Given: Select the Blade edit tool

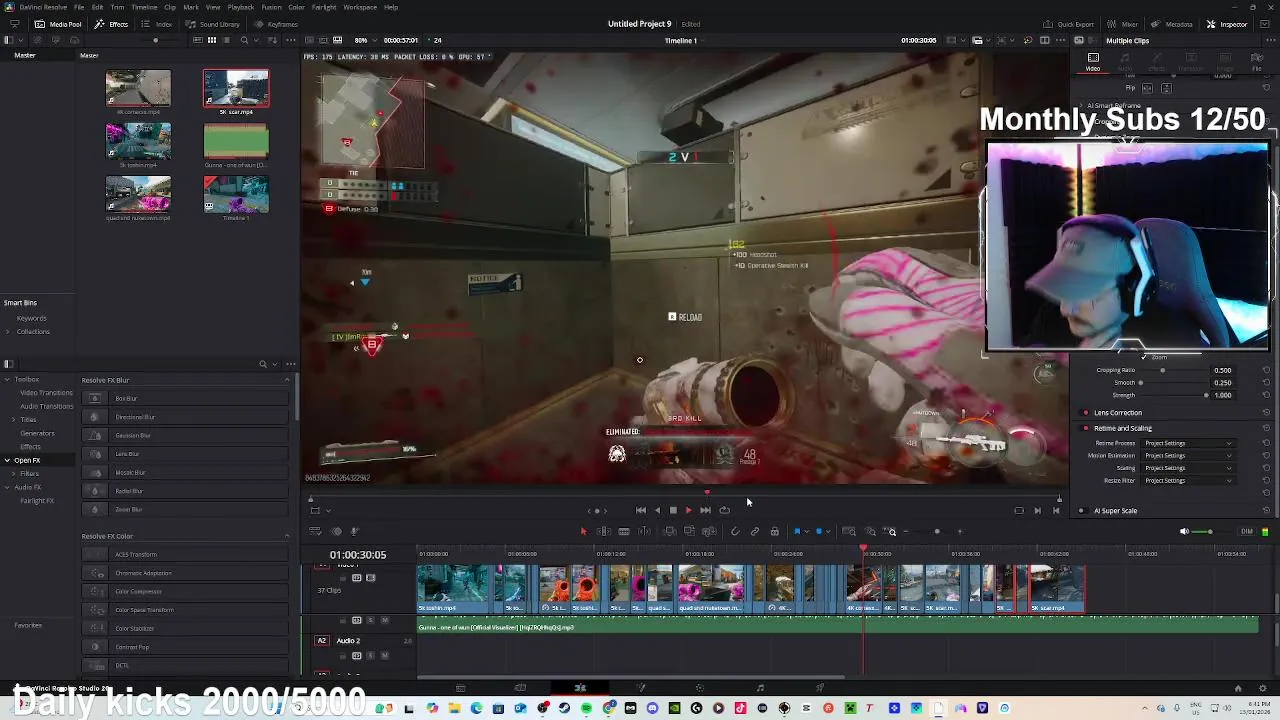Looking at the screenshot, I should pos(623,532).
